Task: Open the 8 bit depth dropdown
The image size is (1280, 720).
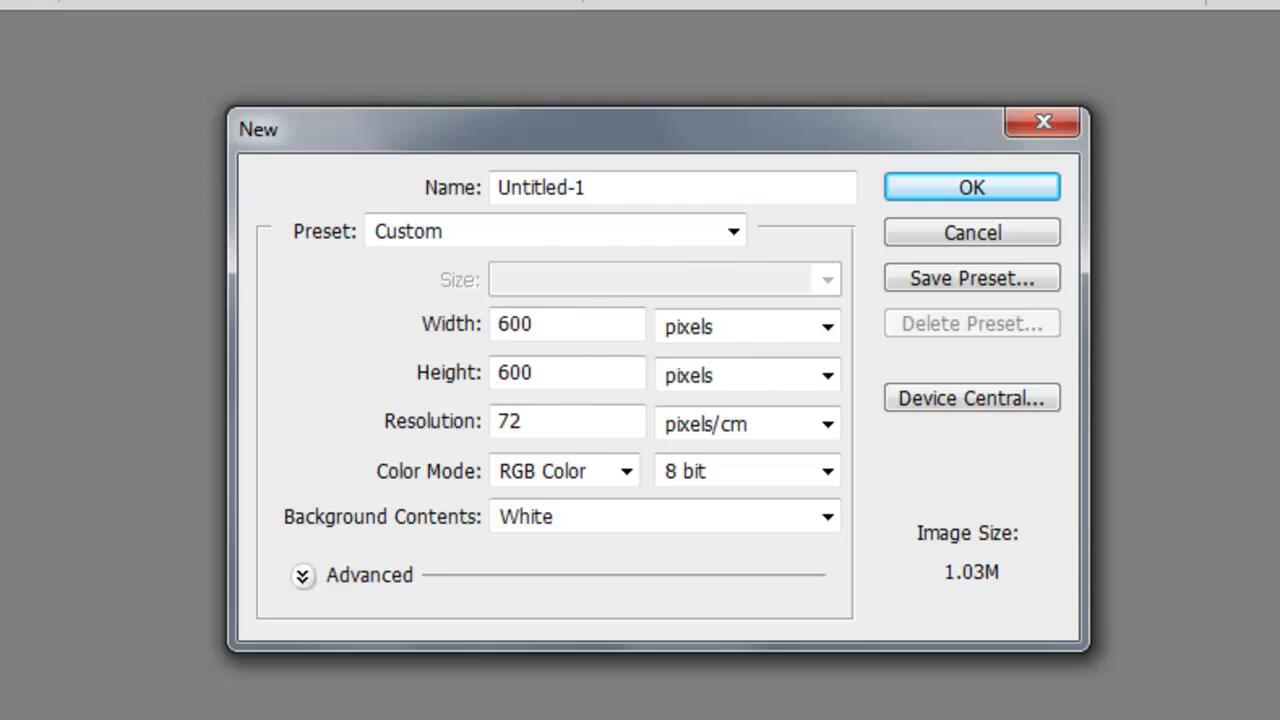Action: click(747, 471)
